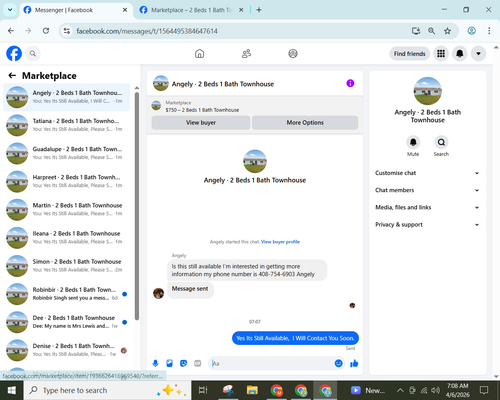The image size is (500, 400).
Task: Click the More Options button
Action: click(305, 122)
